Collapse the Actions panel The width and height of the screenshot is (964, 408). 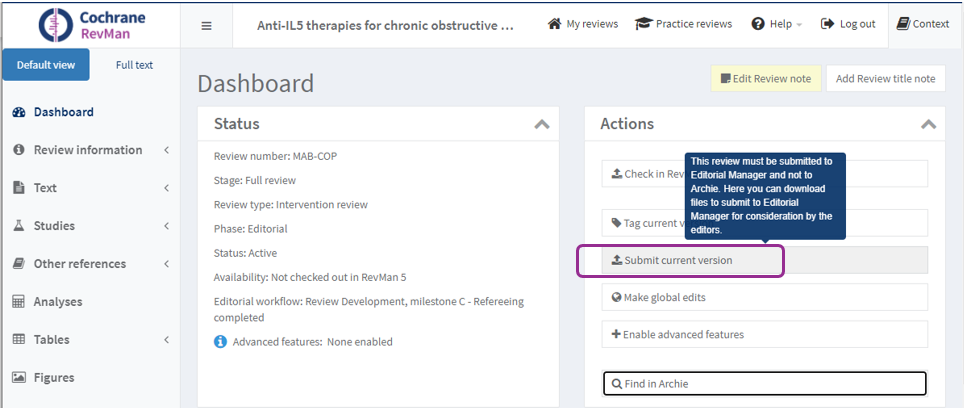click(927, 125)
